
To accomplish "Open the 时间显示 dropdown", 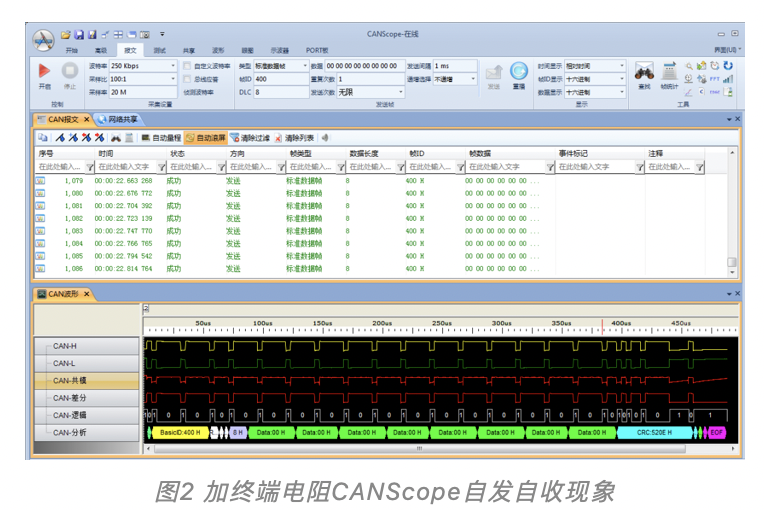I will tap(622, 66).
